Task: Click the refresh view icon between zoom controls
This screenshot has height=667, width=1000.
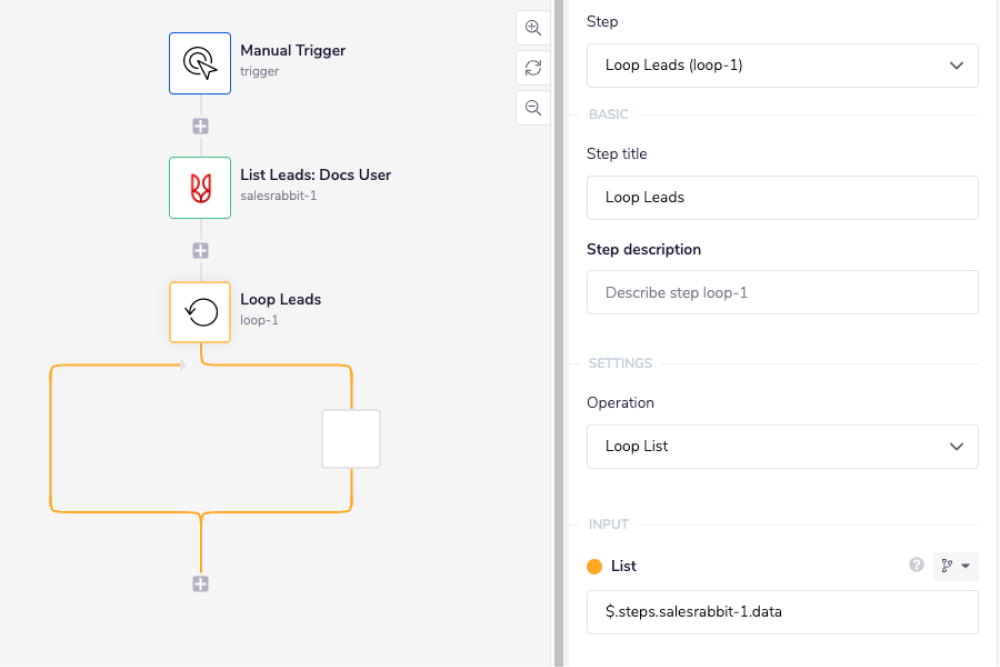Action: tap(533, 68)
